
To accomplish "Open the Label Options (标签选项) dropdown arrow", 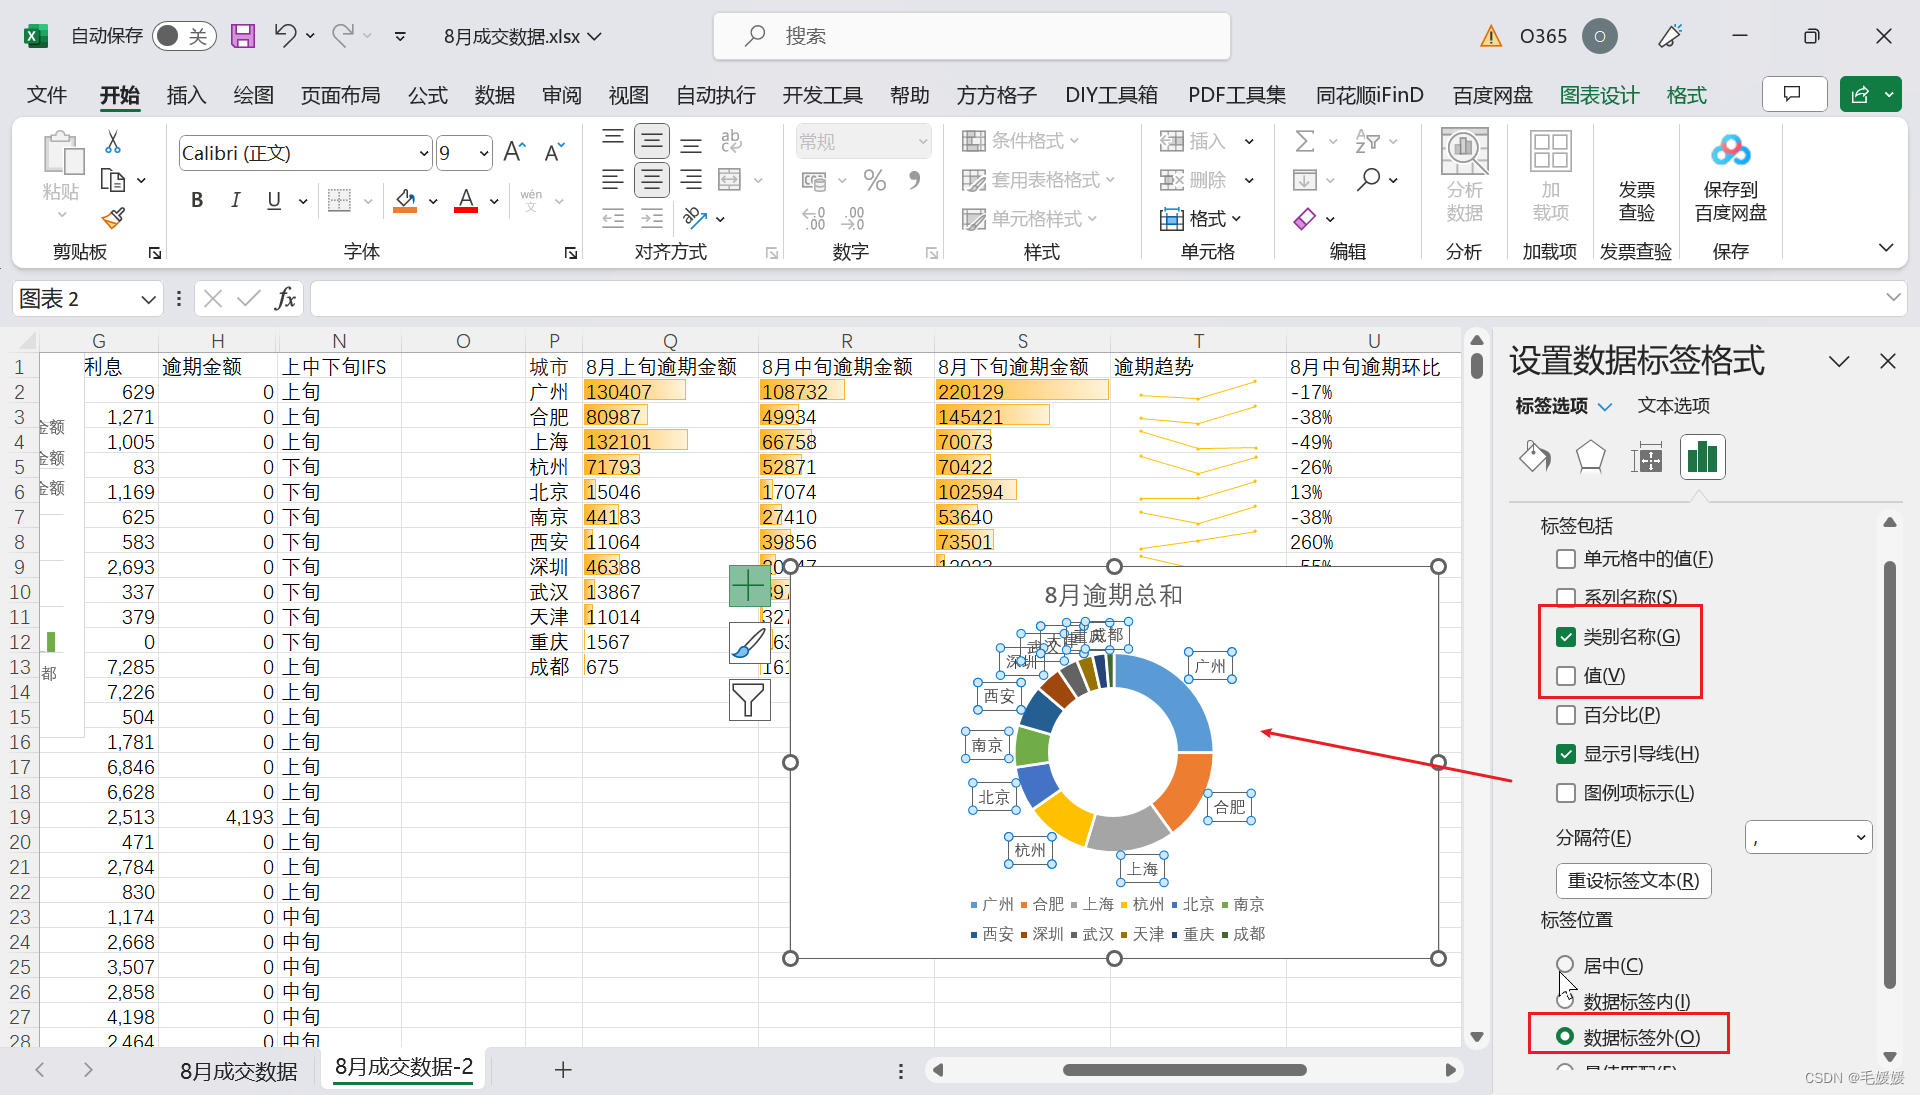I will 1605,406.
